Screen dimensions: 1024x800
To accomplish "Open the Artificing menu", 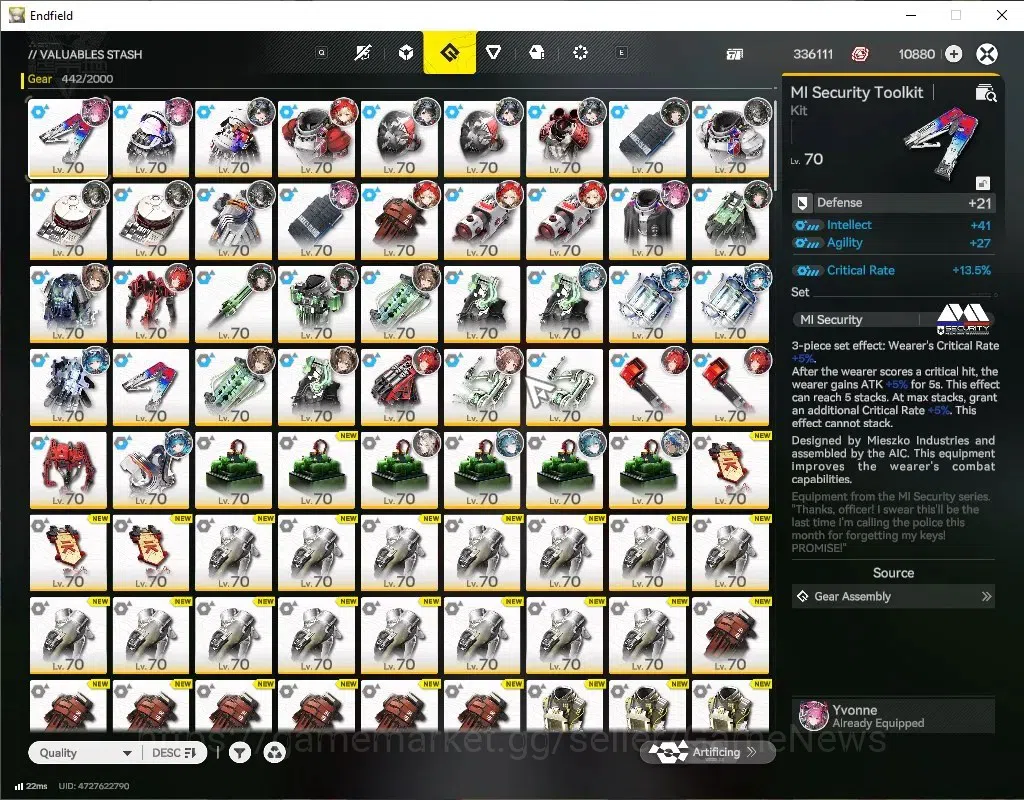I will tap(707, 752).
